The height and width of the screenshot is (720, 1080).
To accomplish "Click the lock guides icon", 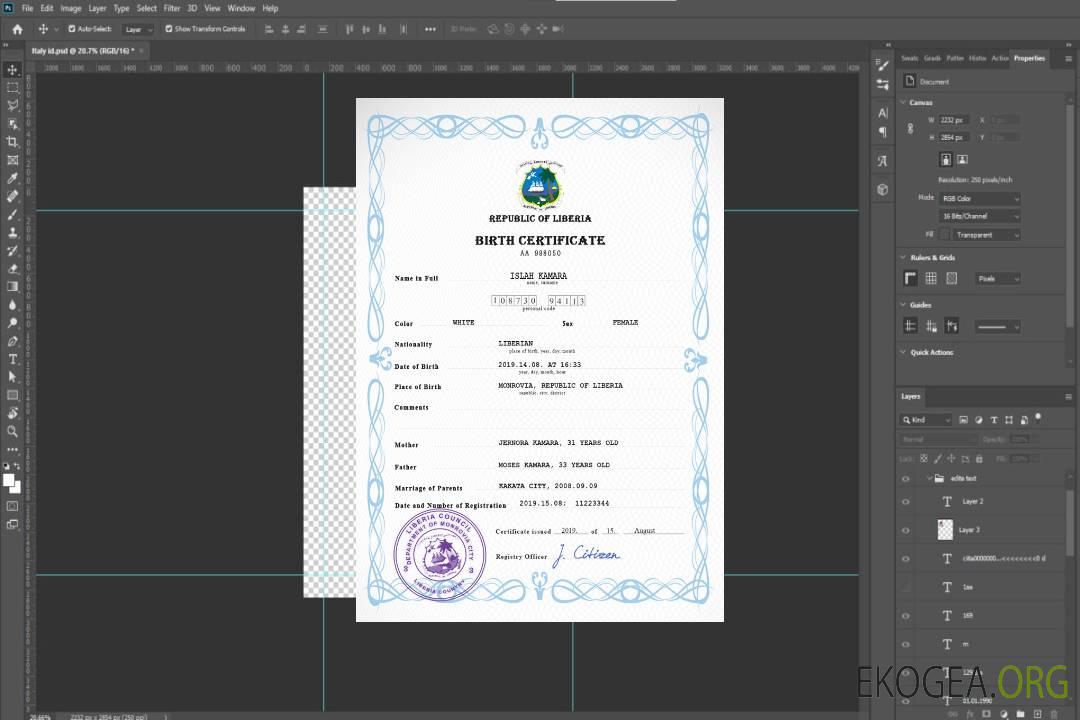I will point(931,327).
